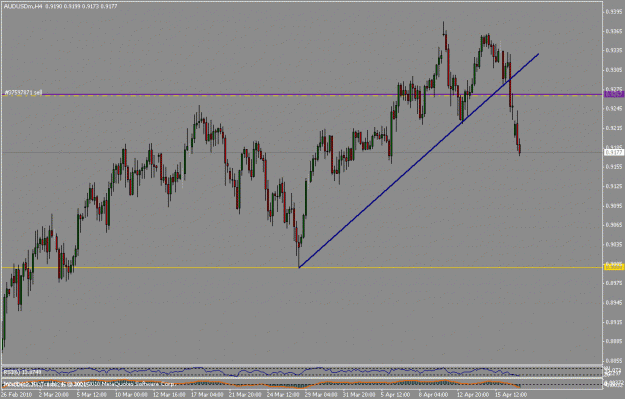
Task: Click the 0.9095 price axis value
Action: [614, 206]
